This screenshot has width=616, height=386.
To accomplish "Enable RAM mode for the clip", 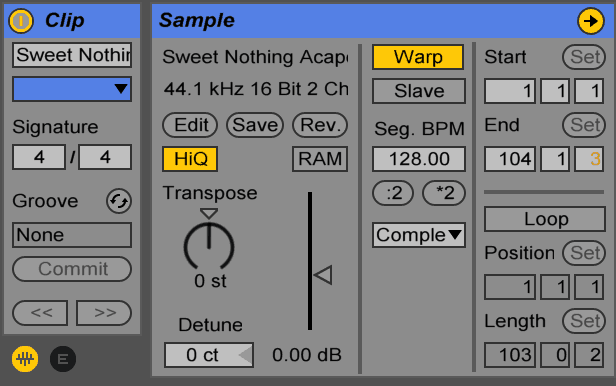I will (320, 159).
